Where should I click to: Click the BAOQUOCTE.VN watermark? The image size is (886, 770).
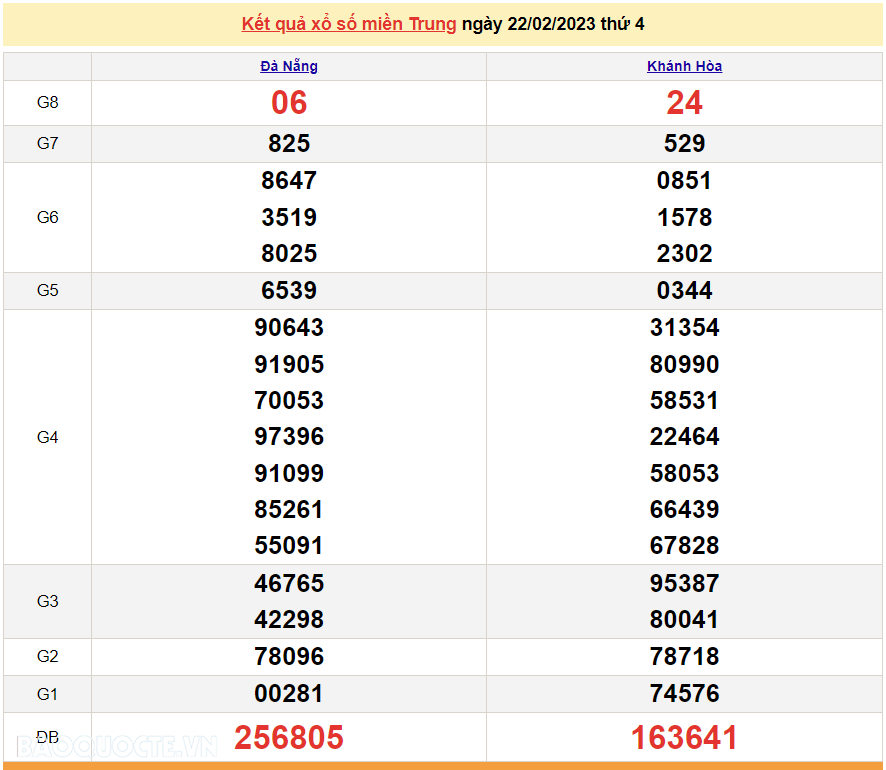[x=120, y=744]
